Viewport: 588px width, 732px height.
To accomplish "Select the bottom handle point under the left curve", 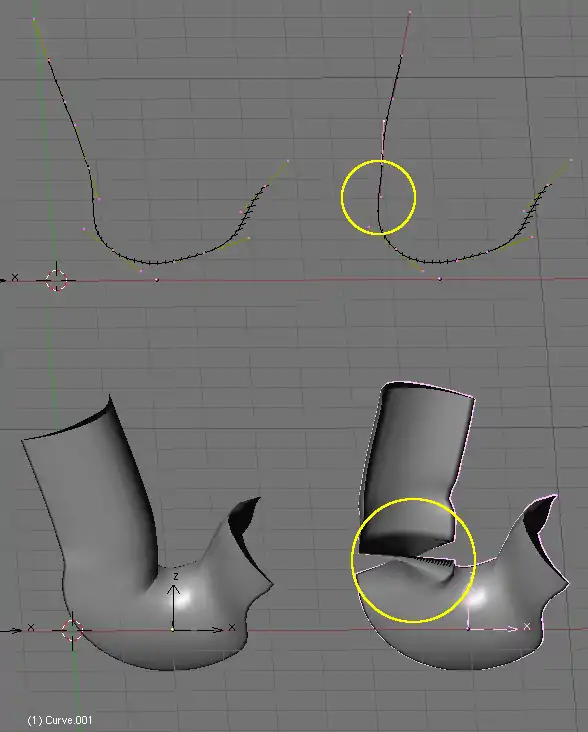I will 141,271.
